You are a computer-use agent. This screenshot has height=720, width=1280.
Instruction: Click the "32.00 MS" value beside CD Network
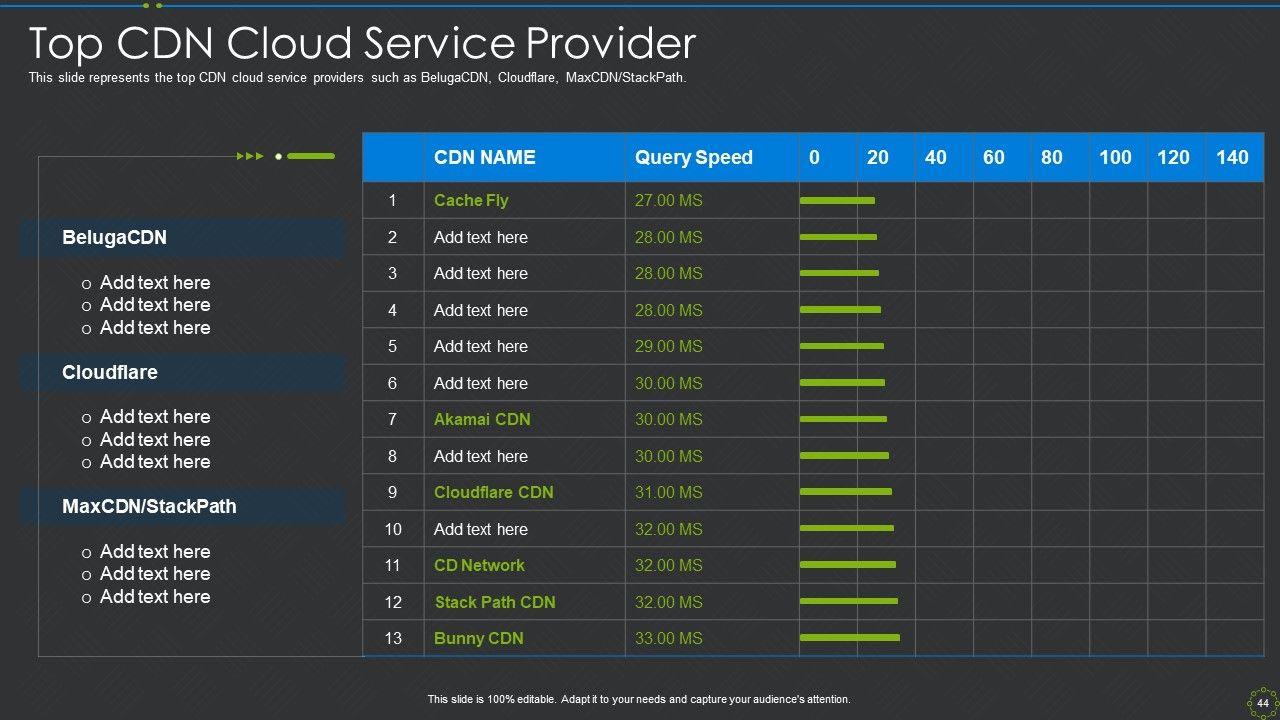point(669,565)
